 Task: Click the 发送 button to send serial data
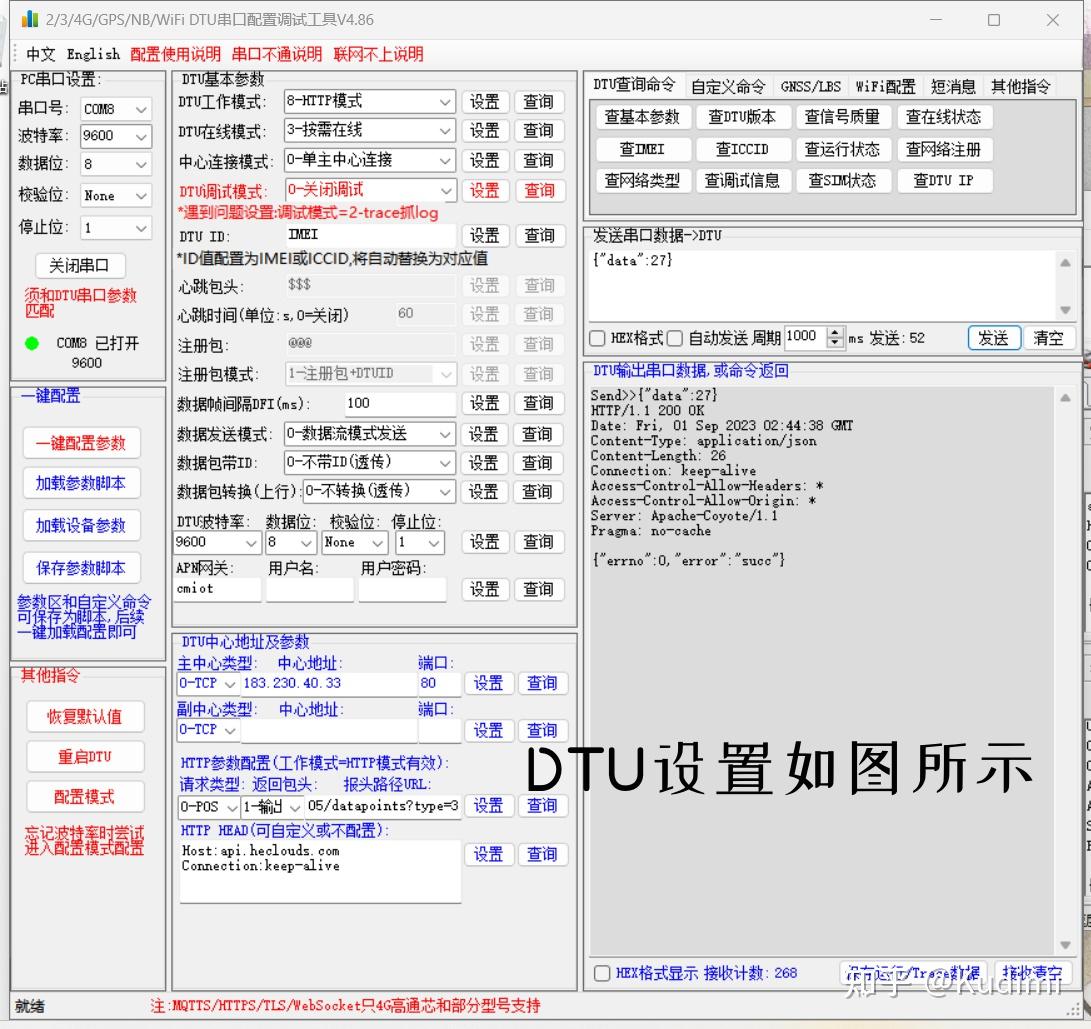[x=993, y=338]
